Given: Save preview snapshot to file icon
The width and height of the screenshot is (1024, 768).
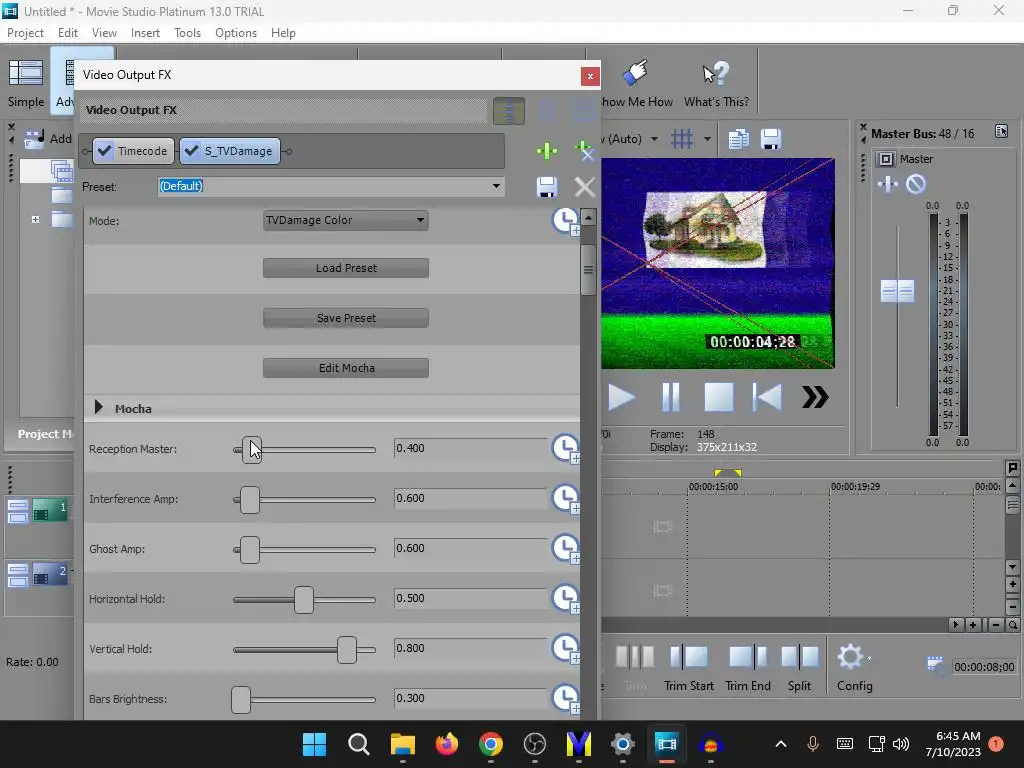Looking at the screenshot, I should [771, 139].
